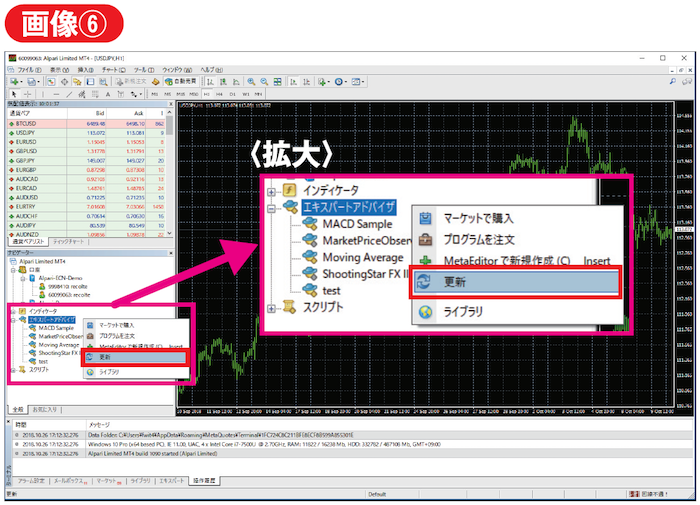Click the zoom in magnifier icon
Viewport: 700px width, 505px height.
pyautogui.click(x=251, y=82)
